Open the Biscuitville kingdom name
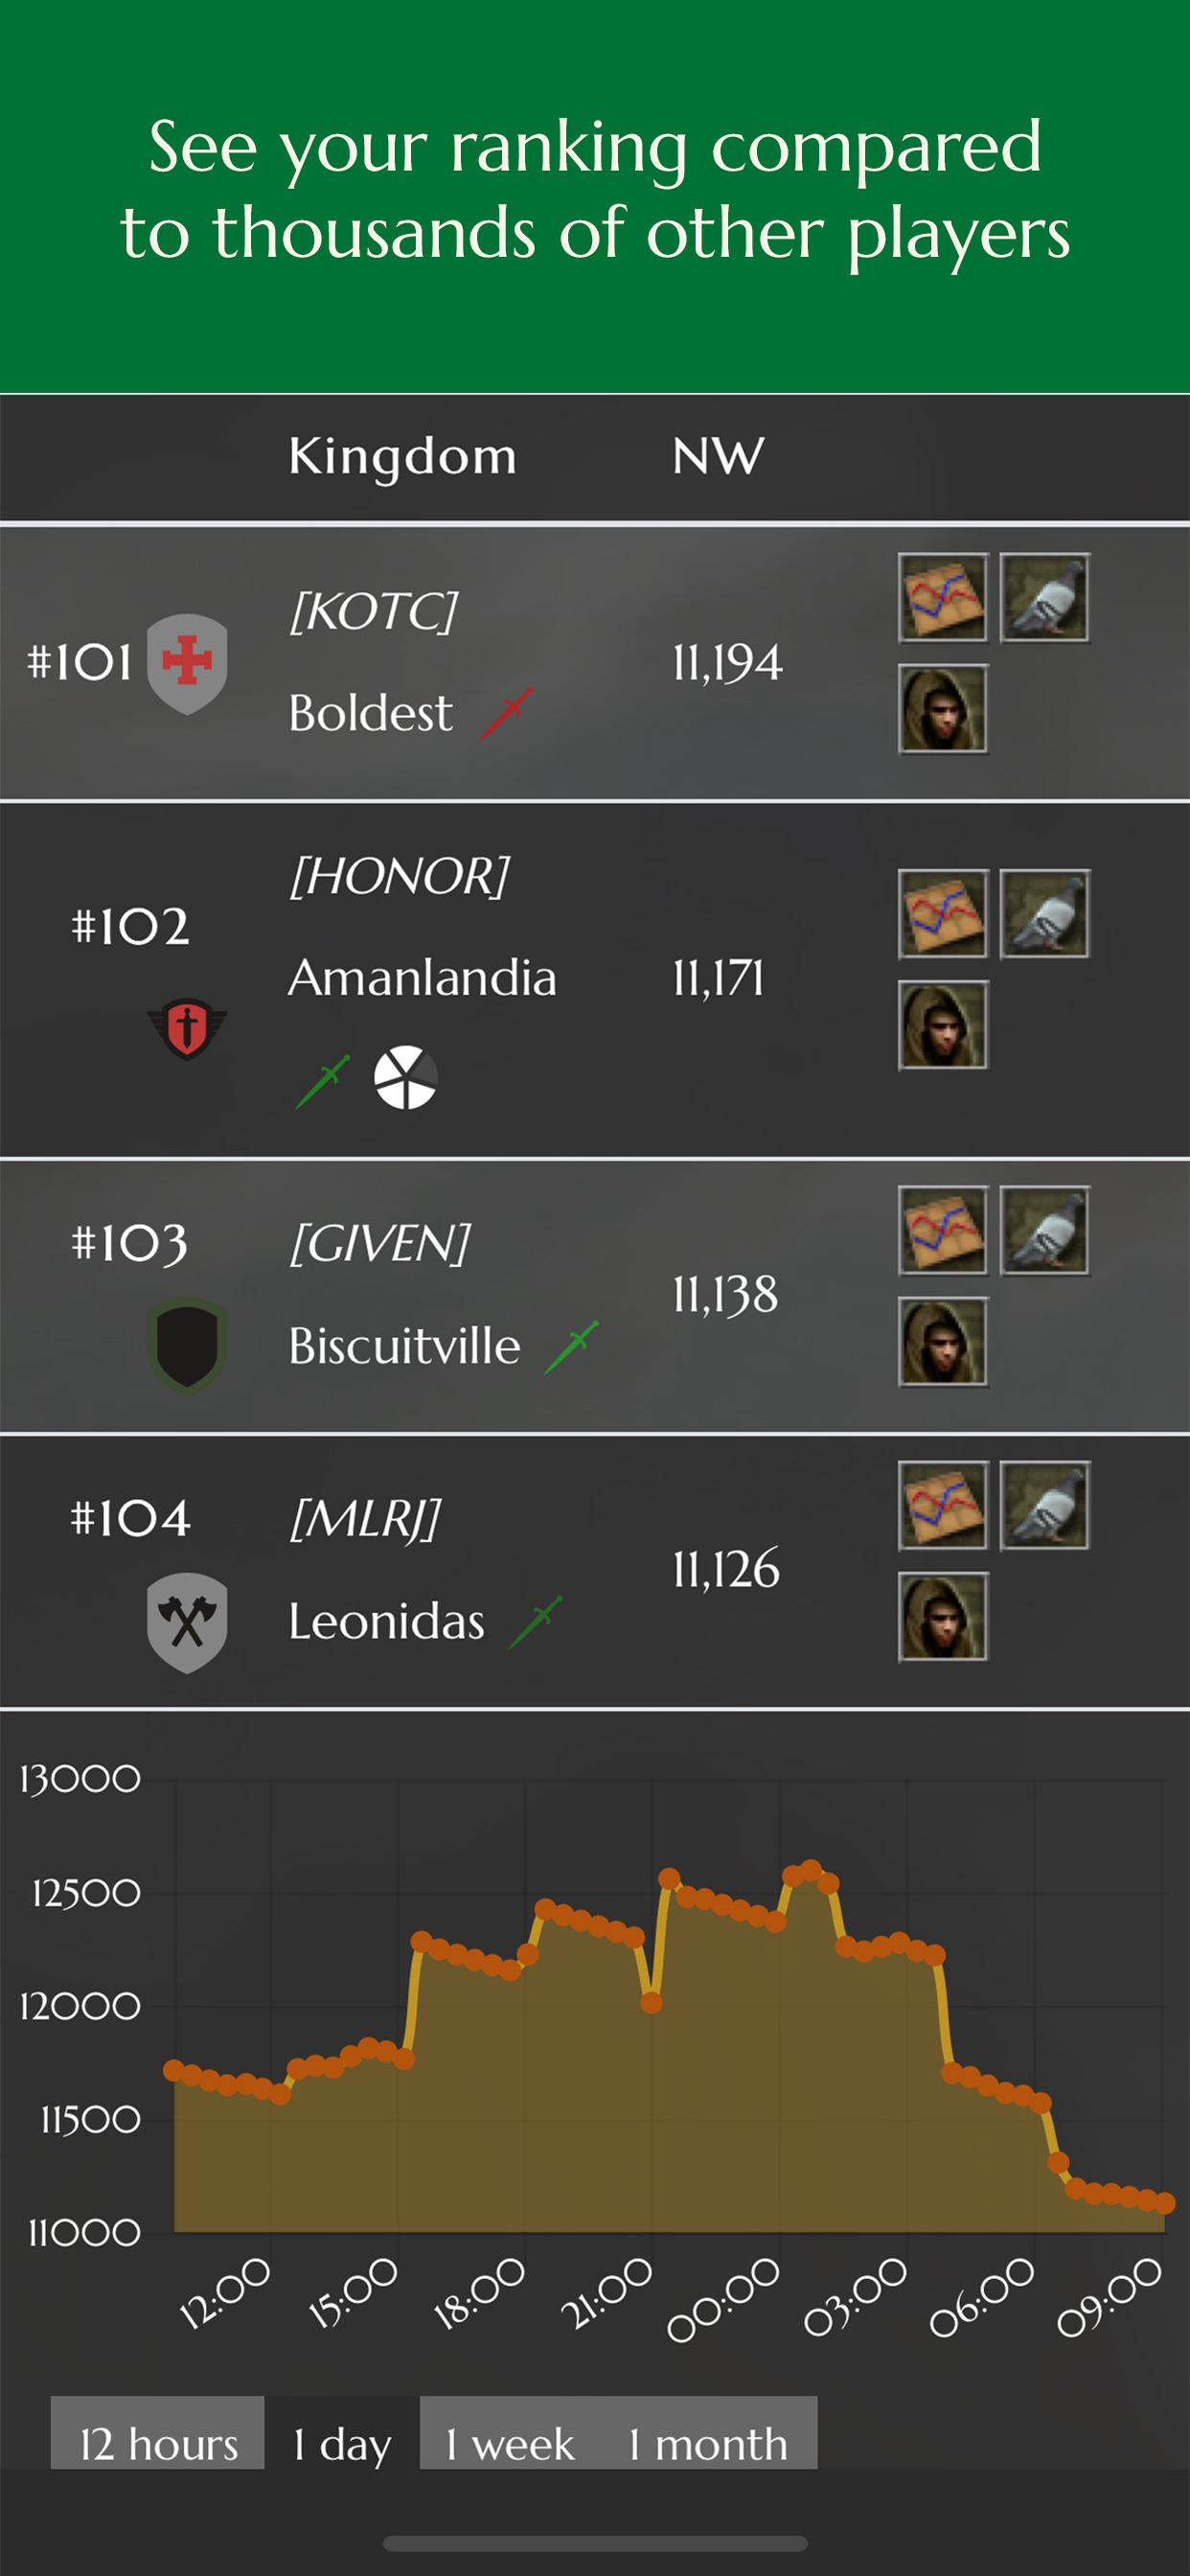The width and height of the screenshot is (1190, 2576). click(x=404, y=1346)
